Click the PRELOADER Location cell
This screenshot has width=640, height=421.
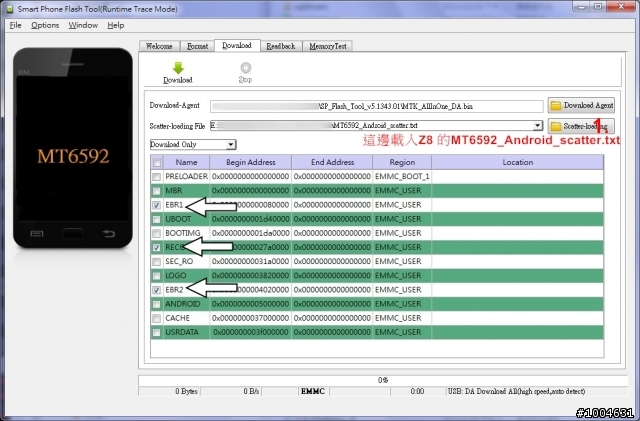(x=518, y=177)
